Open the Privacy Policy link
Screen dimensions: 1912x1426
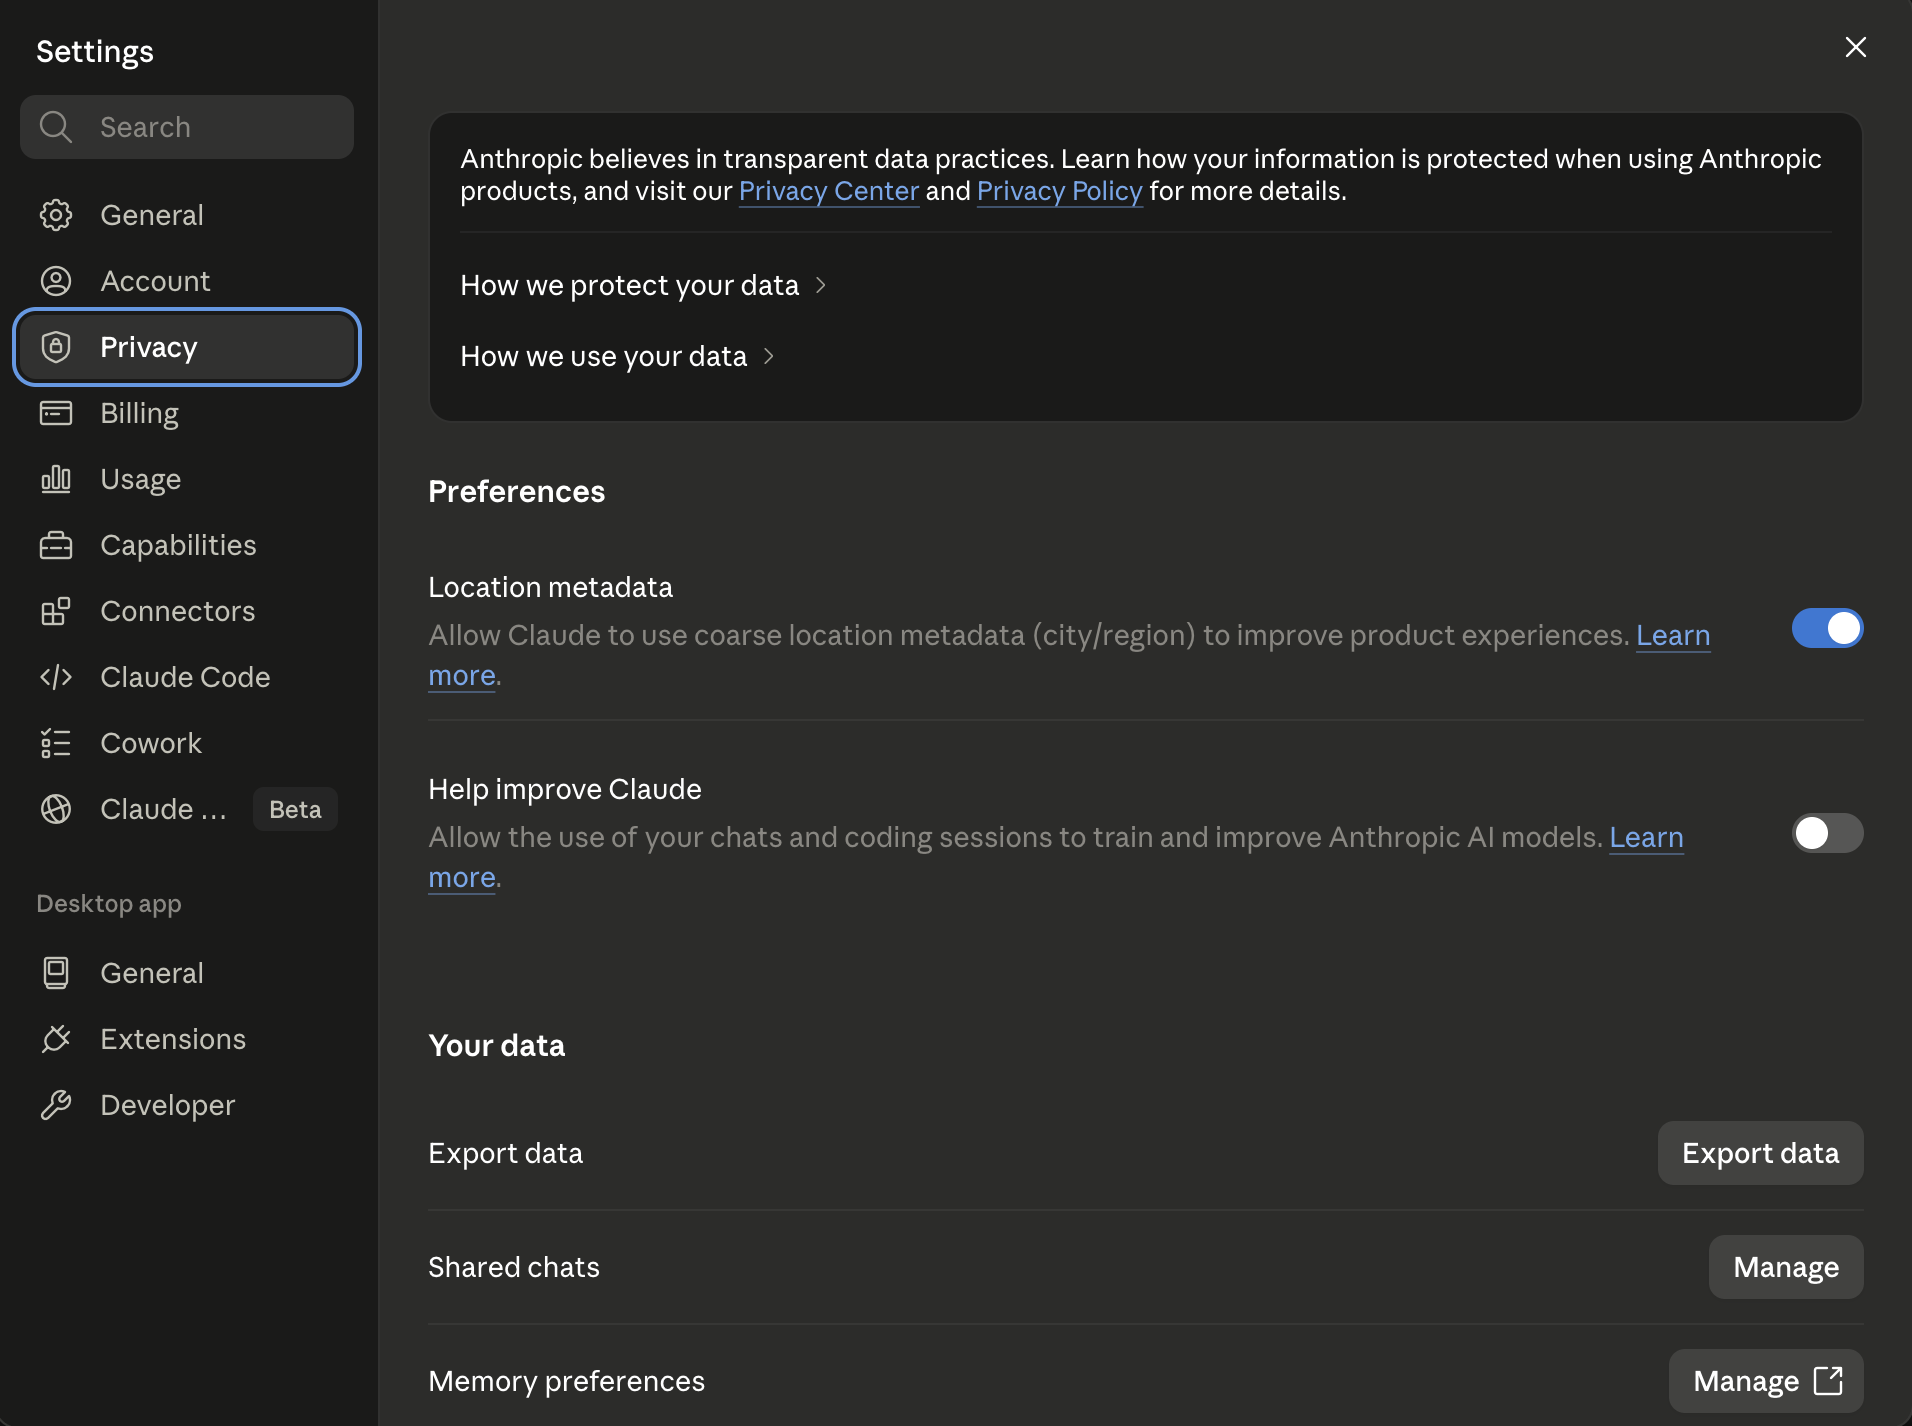(x=1060, y=191)
